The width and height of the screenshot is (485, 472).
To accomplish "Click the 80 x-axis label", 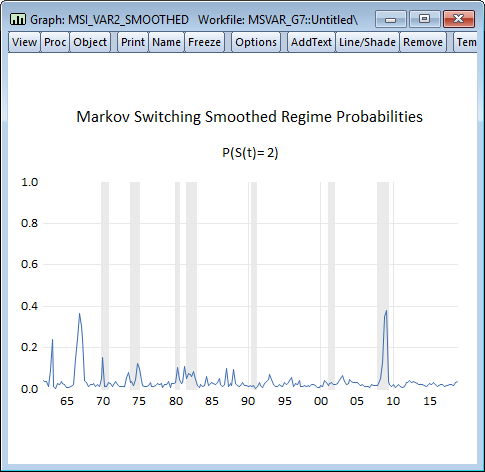I will click(x=176, y=401).
